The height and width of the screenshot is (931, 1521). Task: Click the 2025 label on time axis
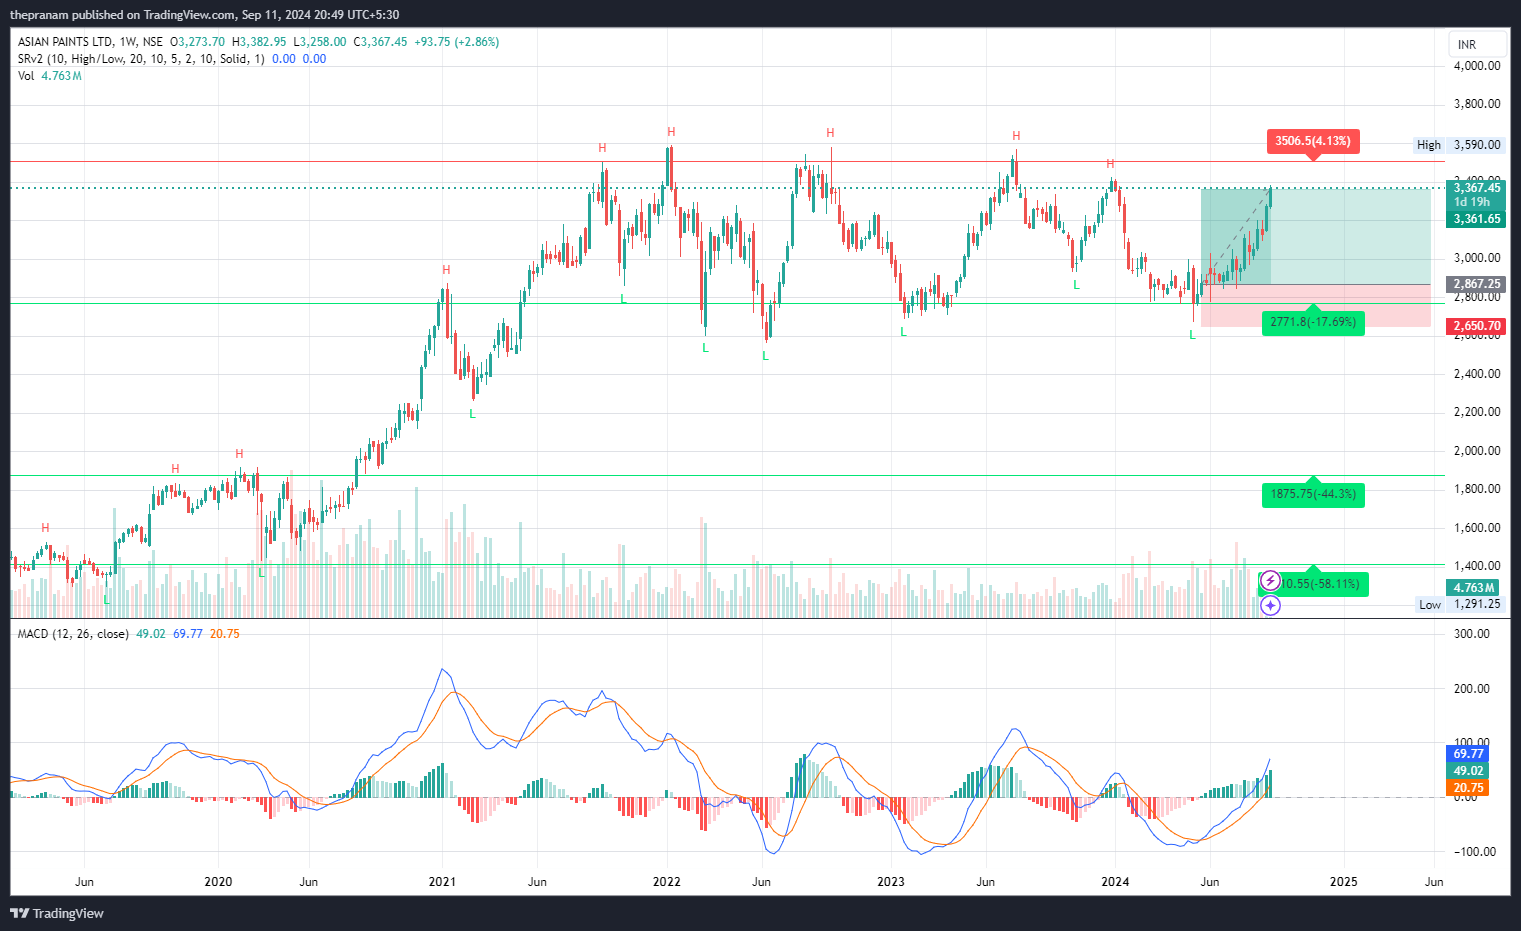tap(1344, 882)
